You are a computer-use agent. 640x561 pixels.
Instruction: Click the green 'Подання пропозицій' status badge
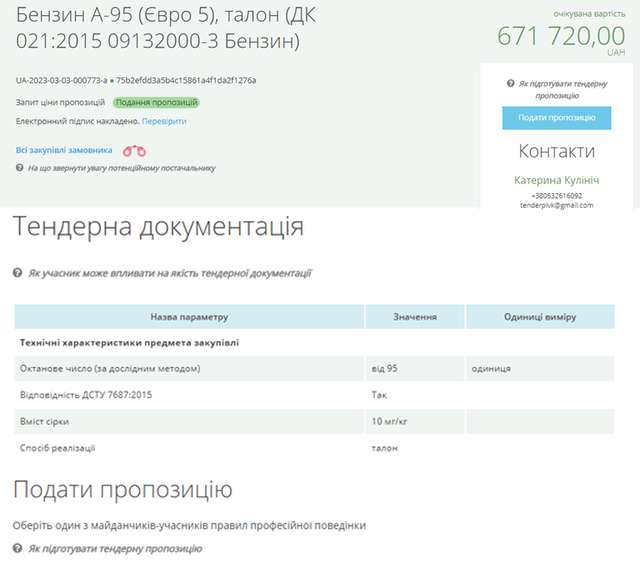point(157,102)
